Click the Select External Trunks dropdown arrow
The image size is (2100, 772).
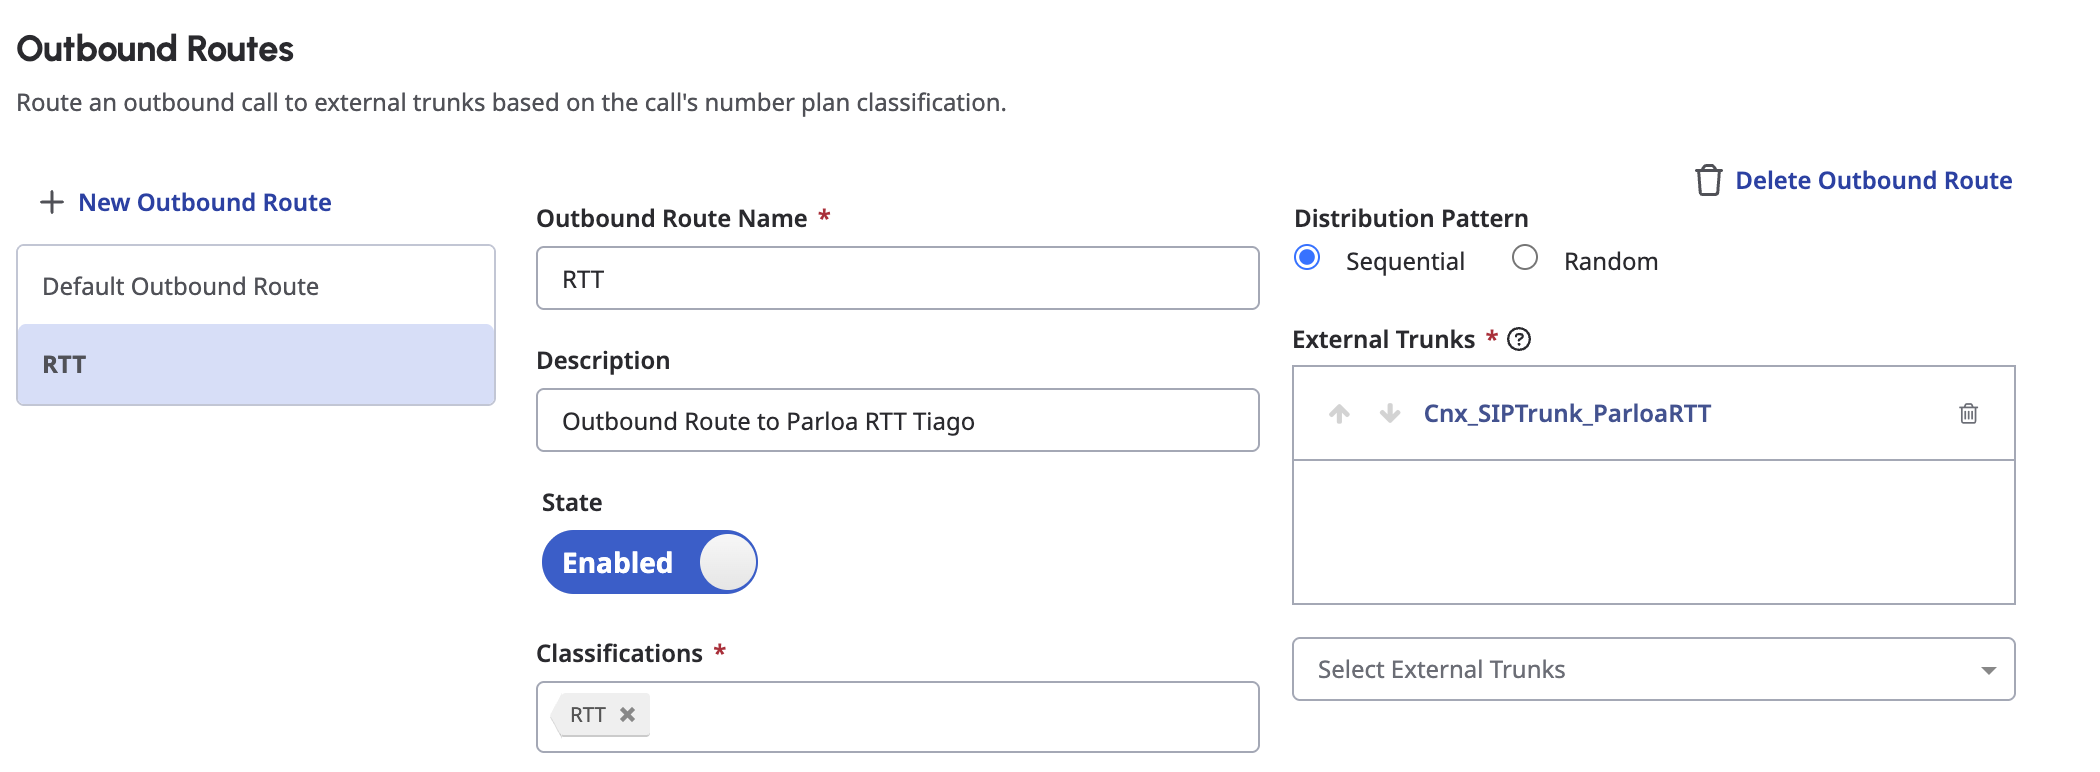(x=1988, y=670)
